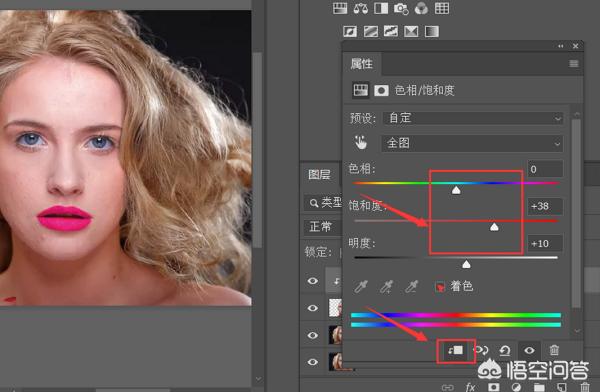The height and width of the screenshot is (392, 600).
Task: Reset adjustment to defaults
Action: 505,350
